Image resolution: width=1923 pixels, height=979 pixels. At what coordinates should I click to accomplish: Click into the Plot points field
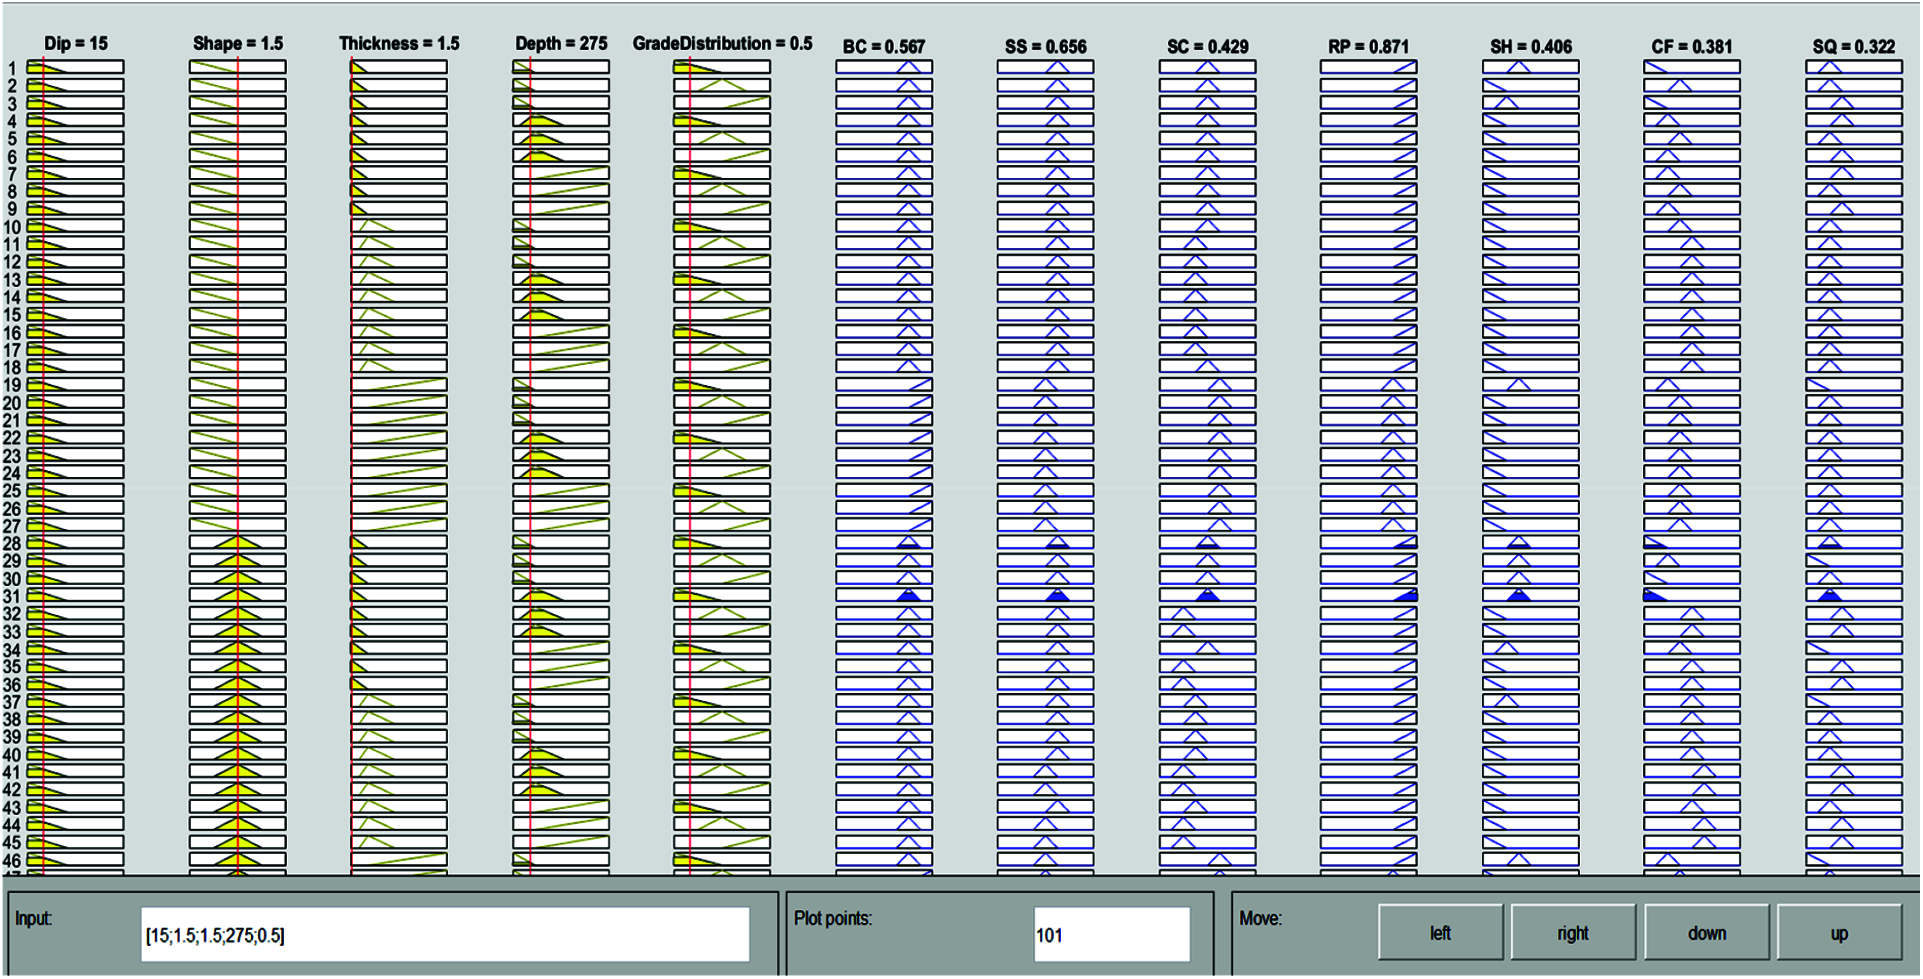[1111, 935]
